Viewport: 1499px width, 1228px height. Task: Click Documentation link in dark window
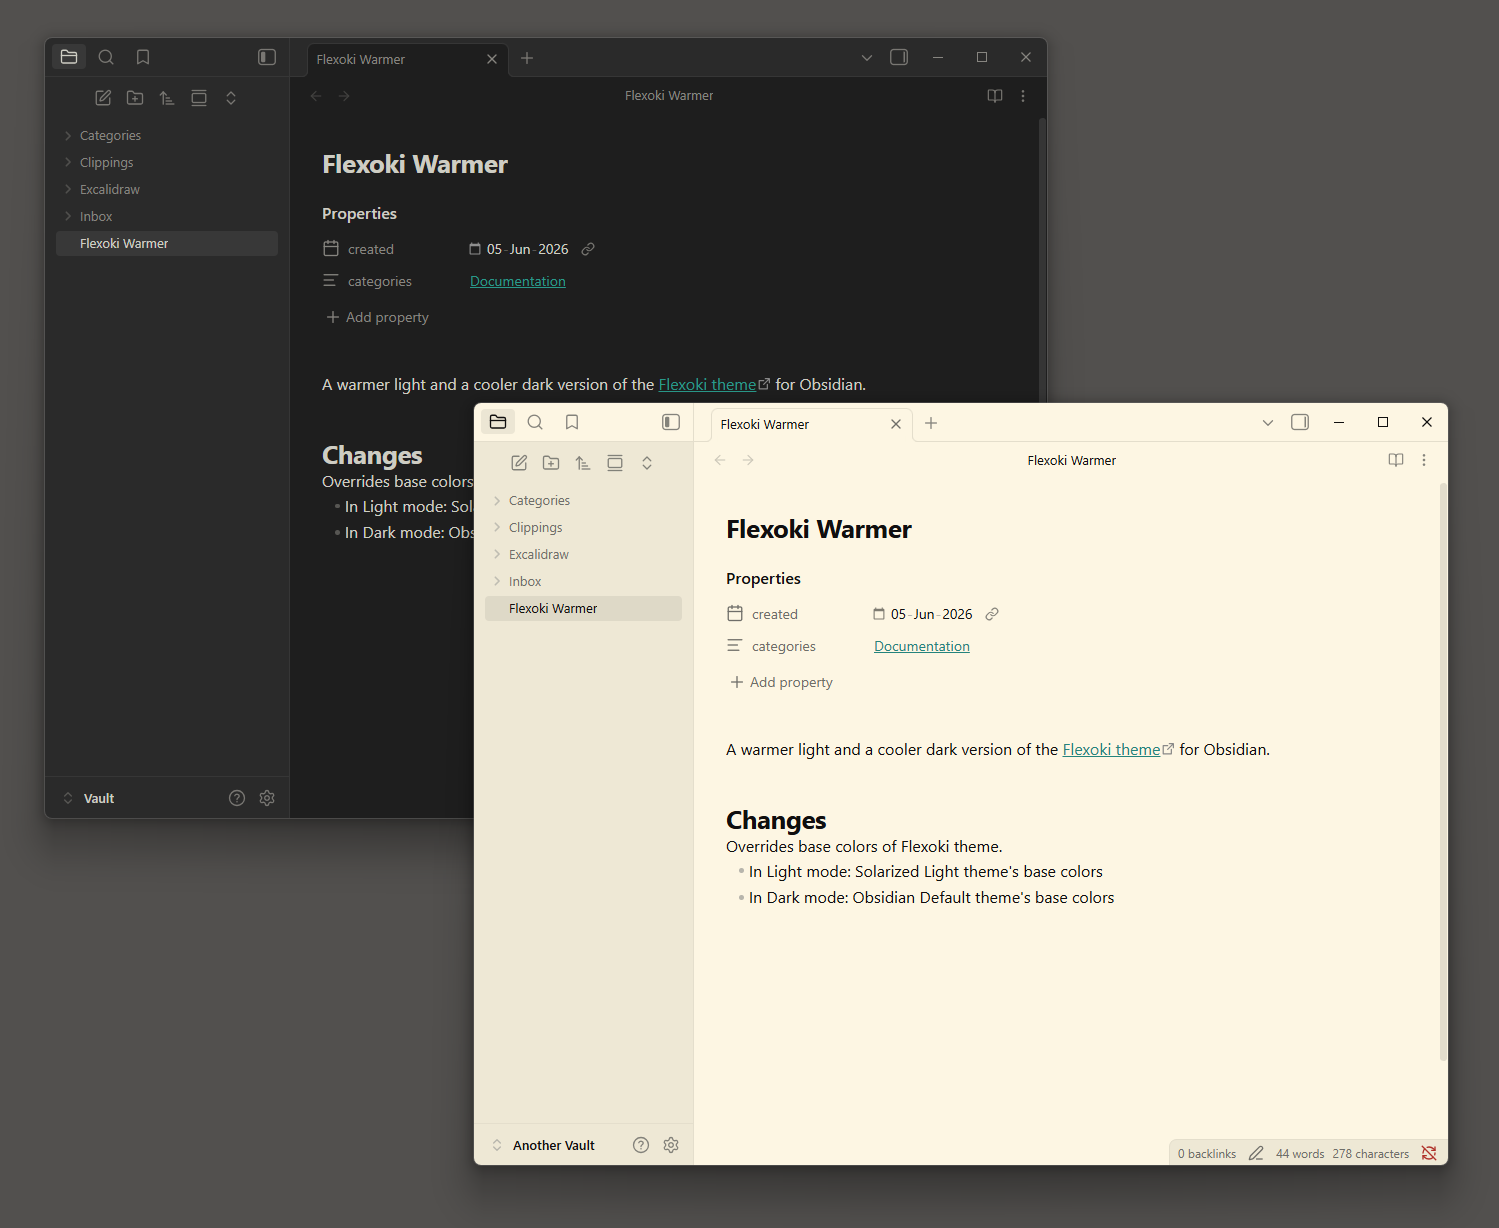(518, 281)
